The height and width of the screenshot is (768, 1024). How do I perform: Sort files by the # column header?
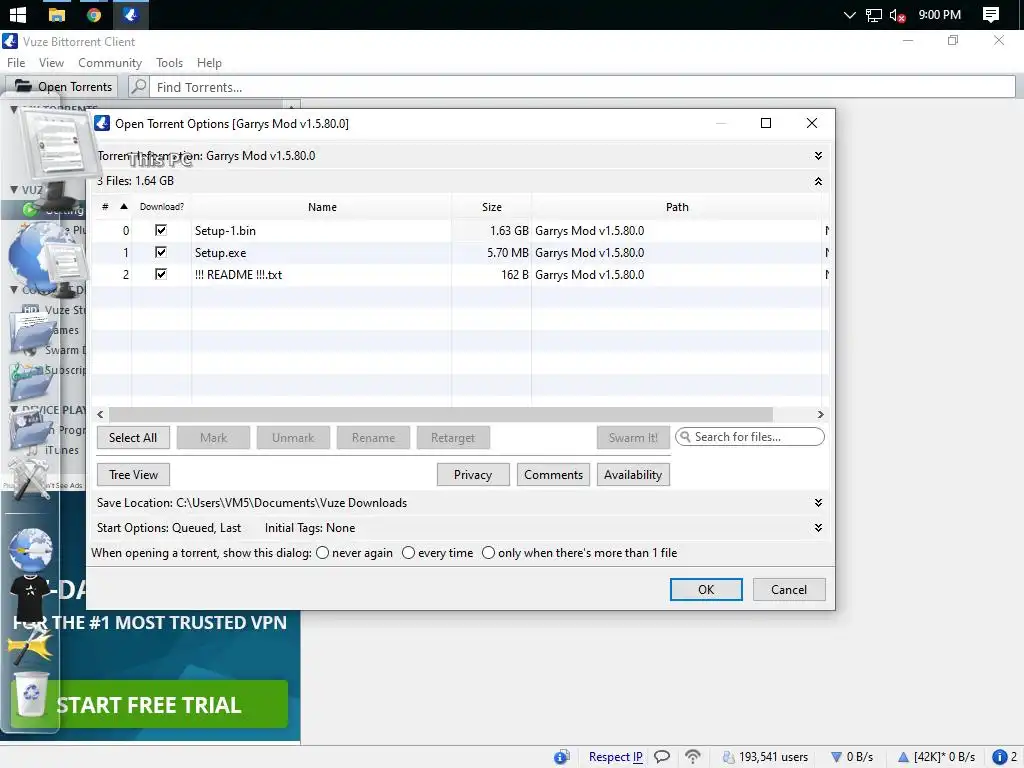(x=112, y=207)
